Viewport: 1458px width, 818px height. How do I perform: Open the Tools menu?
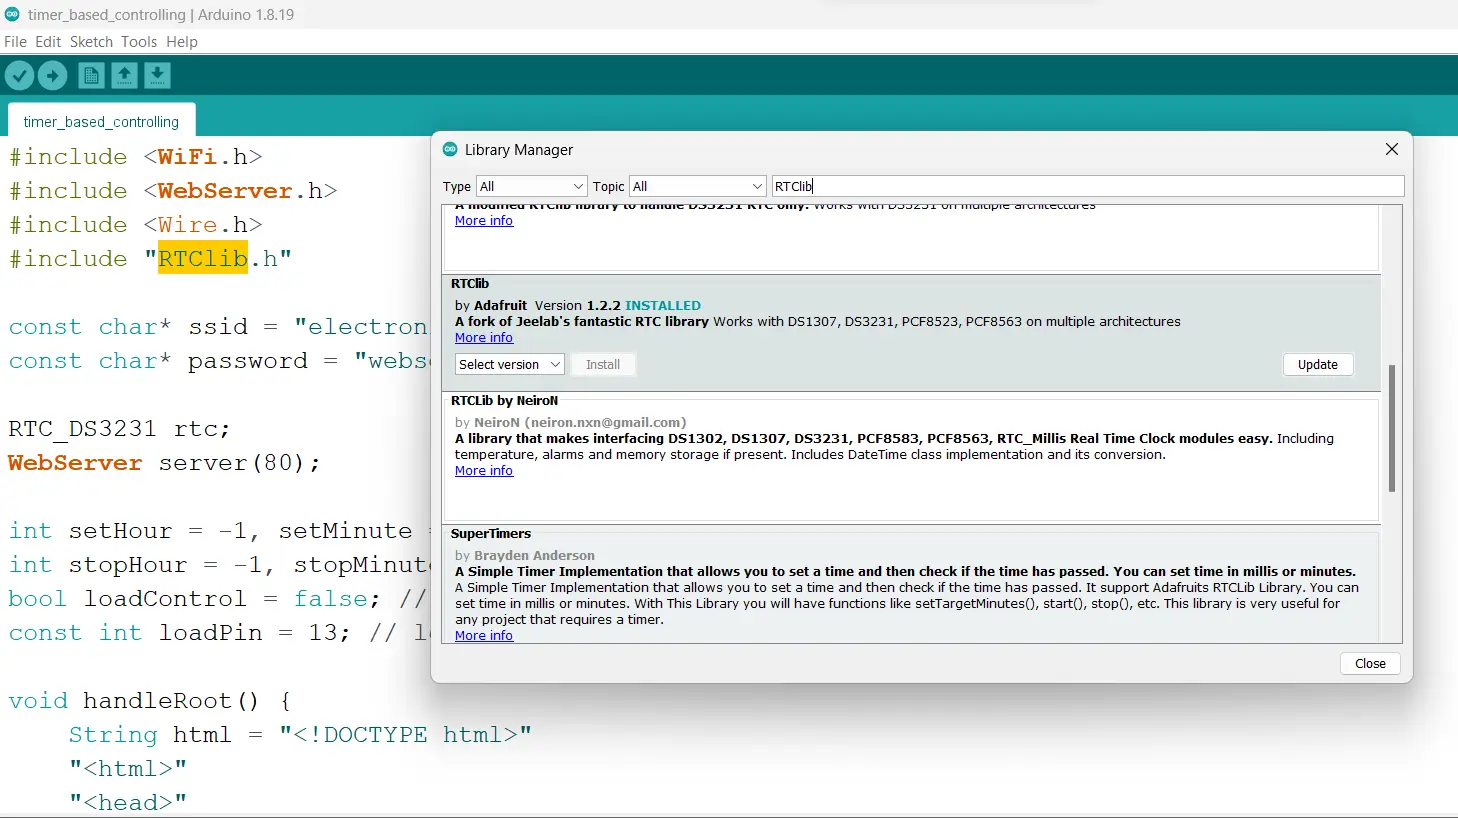139,42
